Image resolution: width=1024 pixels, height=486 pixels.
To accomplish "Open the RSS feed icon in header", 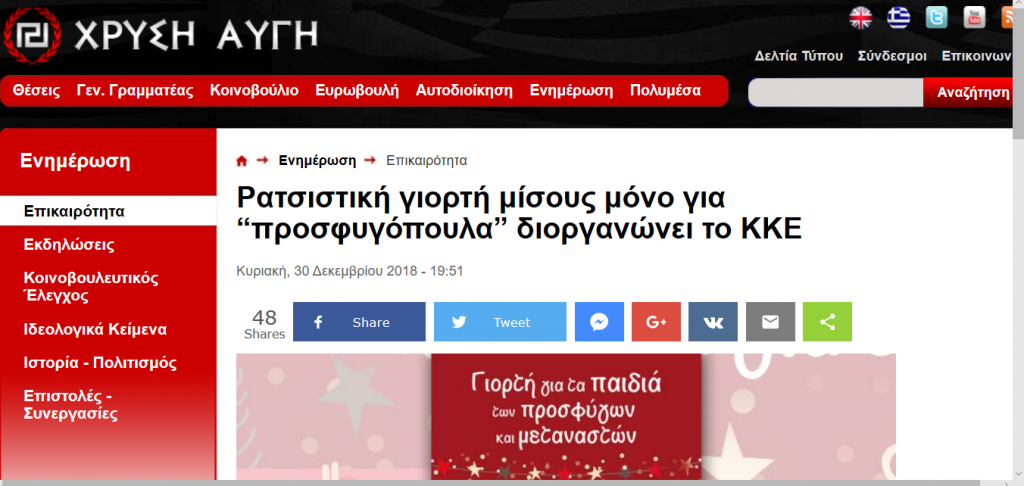I will pos(1008,18).
